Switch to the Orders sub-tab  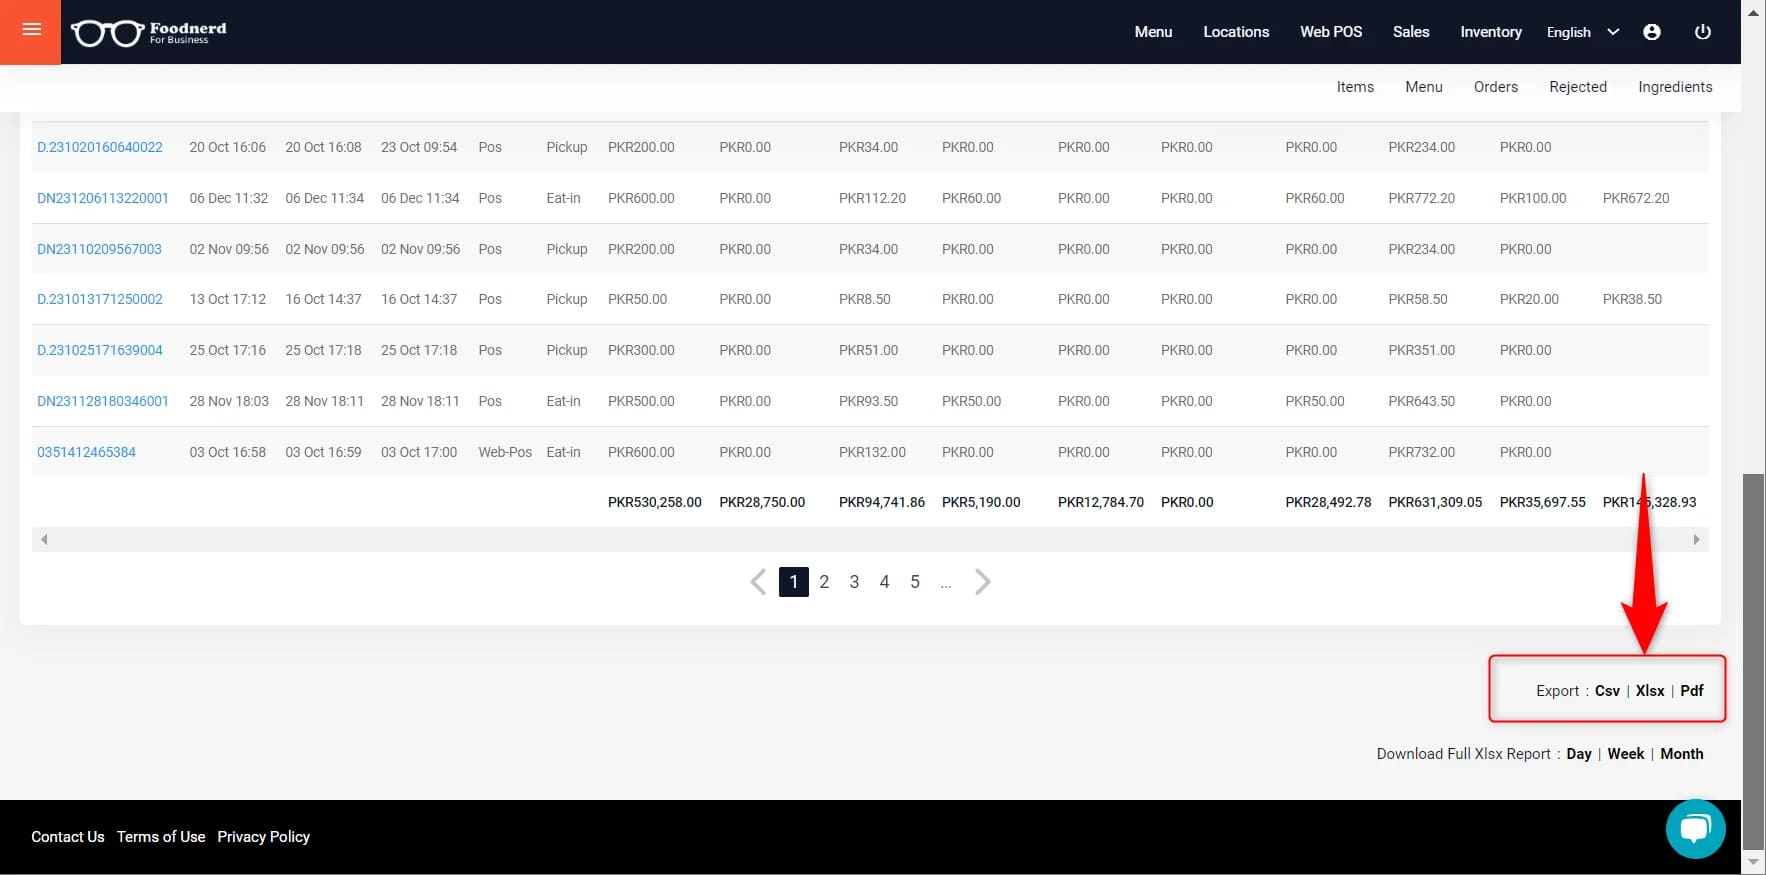pos(1496,87)
